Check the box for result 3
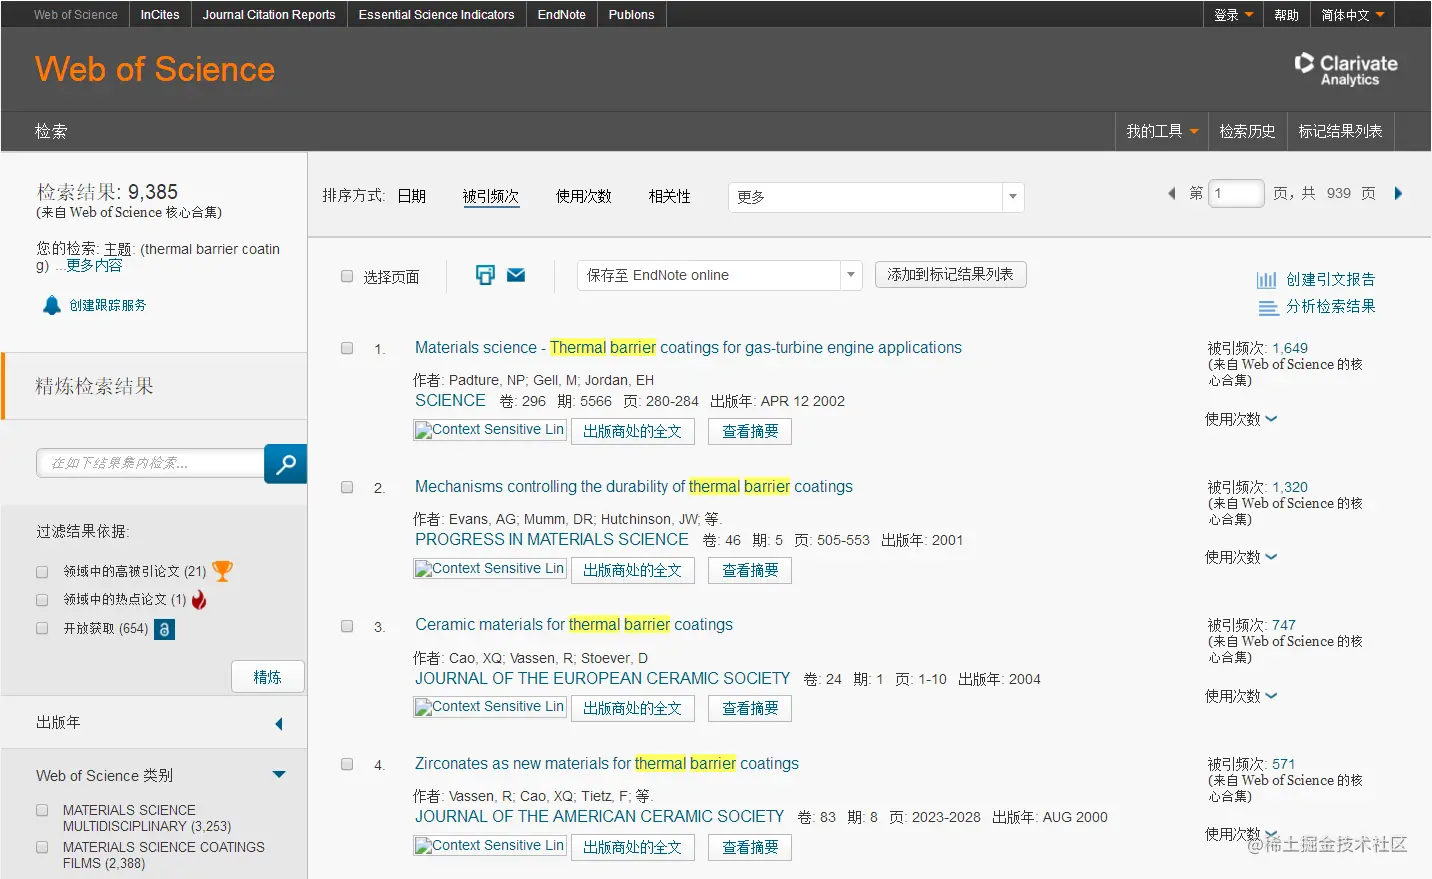Image resolution: width=1432 pixels, height=879 pixels. [x=347, y=626]
